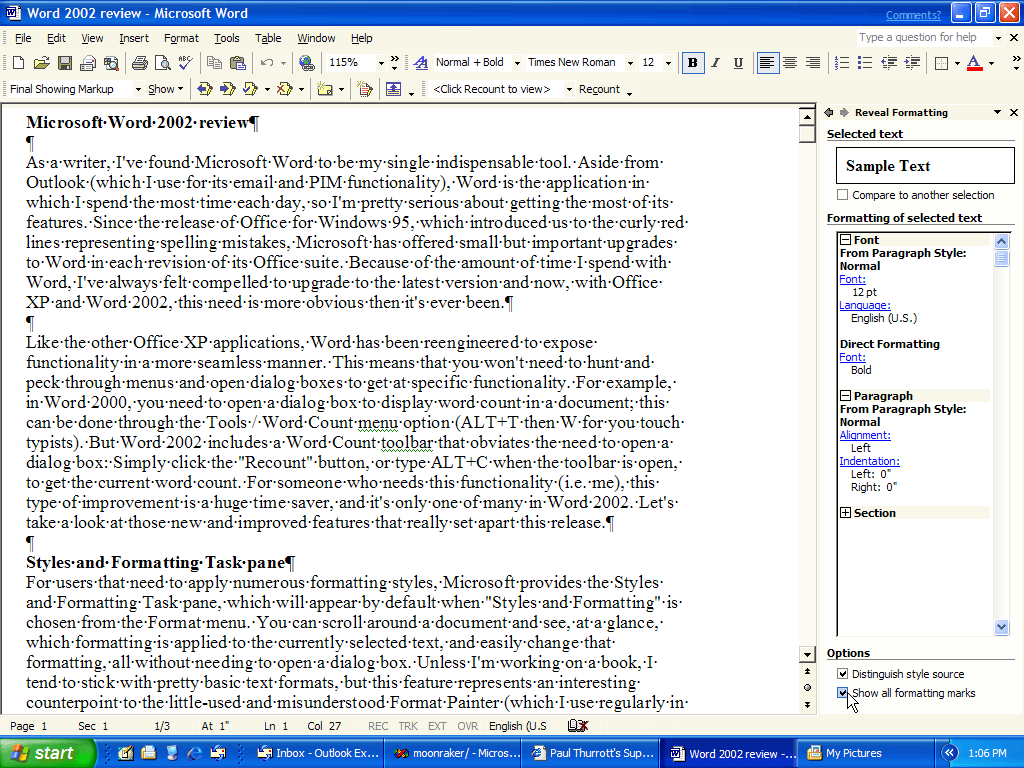Open the Print Preview tool
This screenshot has height=768, width=1024.
[x=161, y=63]
